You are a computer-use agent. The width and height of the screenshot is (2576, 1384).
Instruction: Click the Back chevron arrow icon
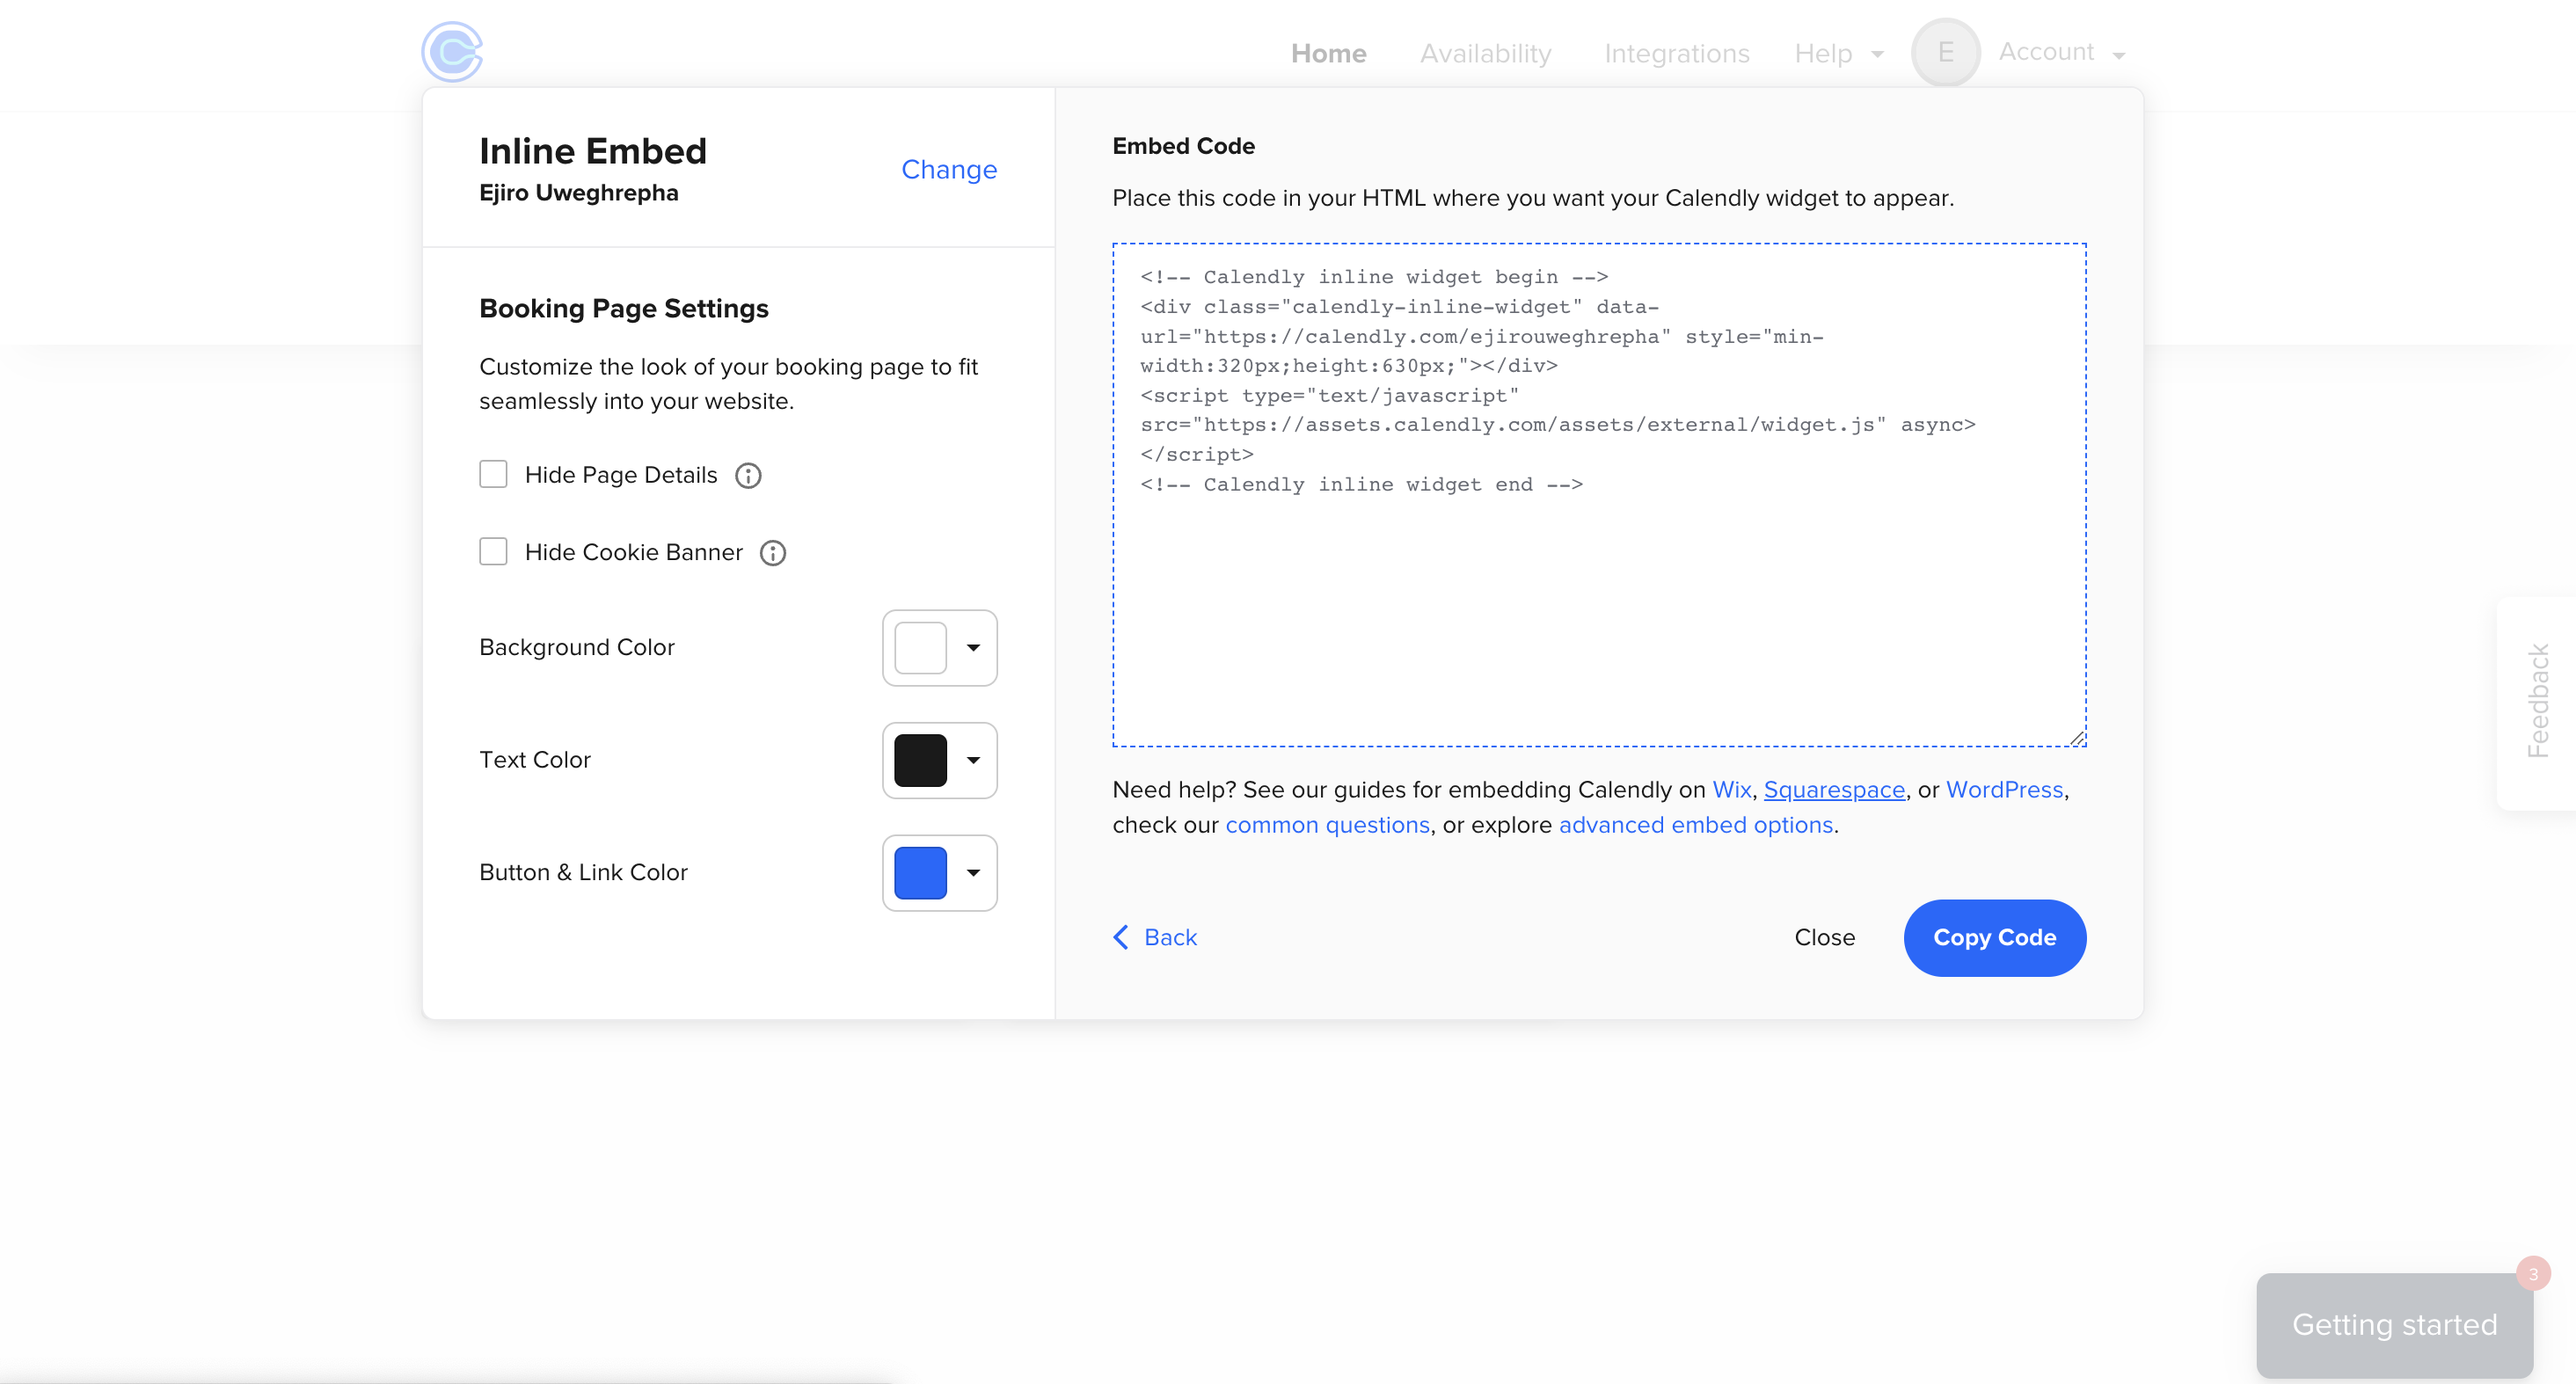(1121, 937)
